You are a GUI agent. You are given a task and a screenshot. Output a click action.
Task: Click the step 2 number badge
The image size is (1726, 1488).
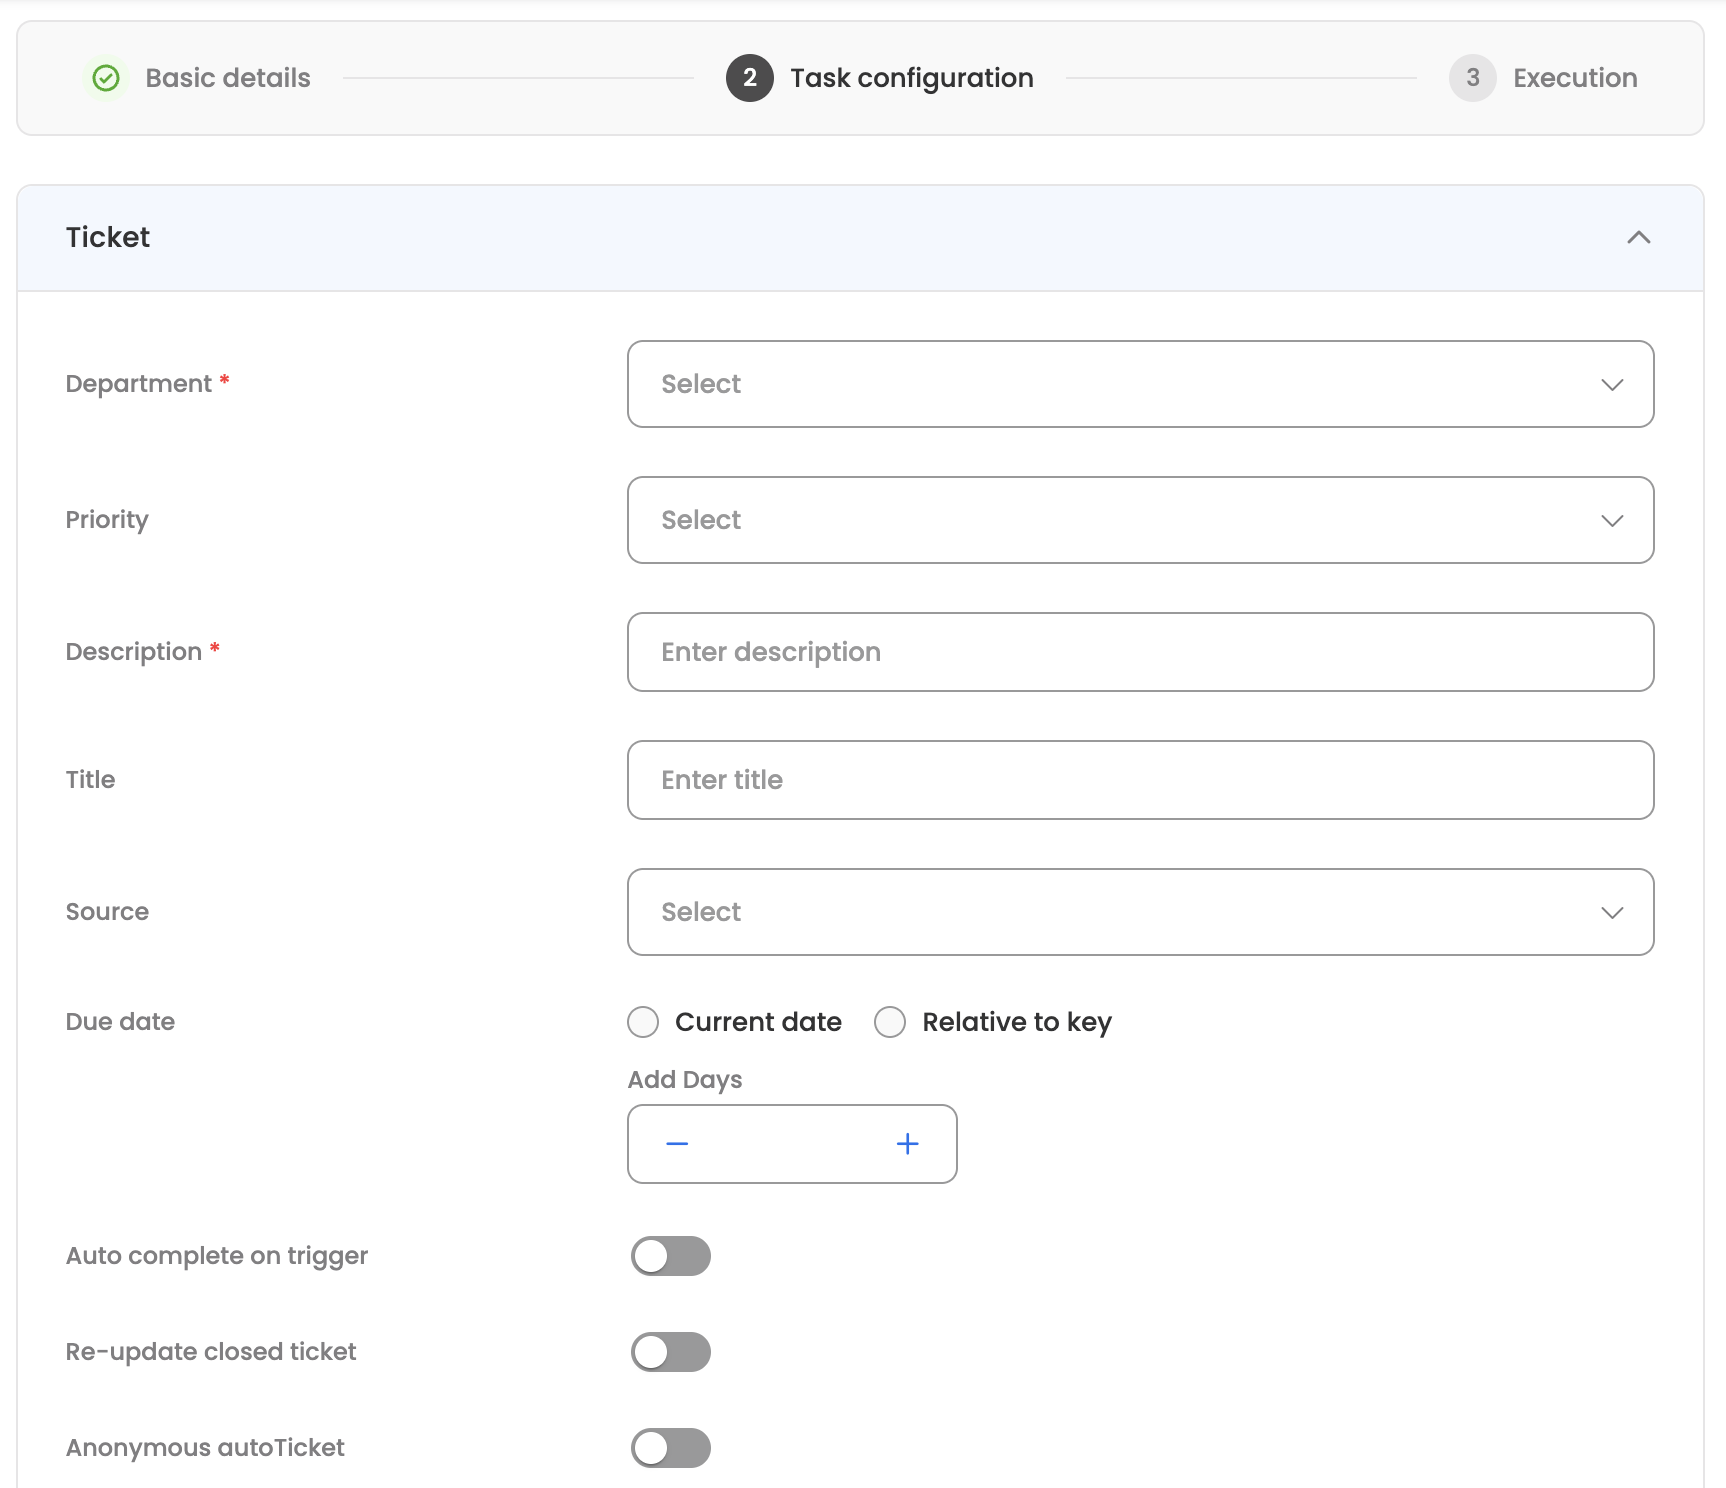[749, 78]
